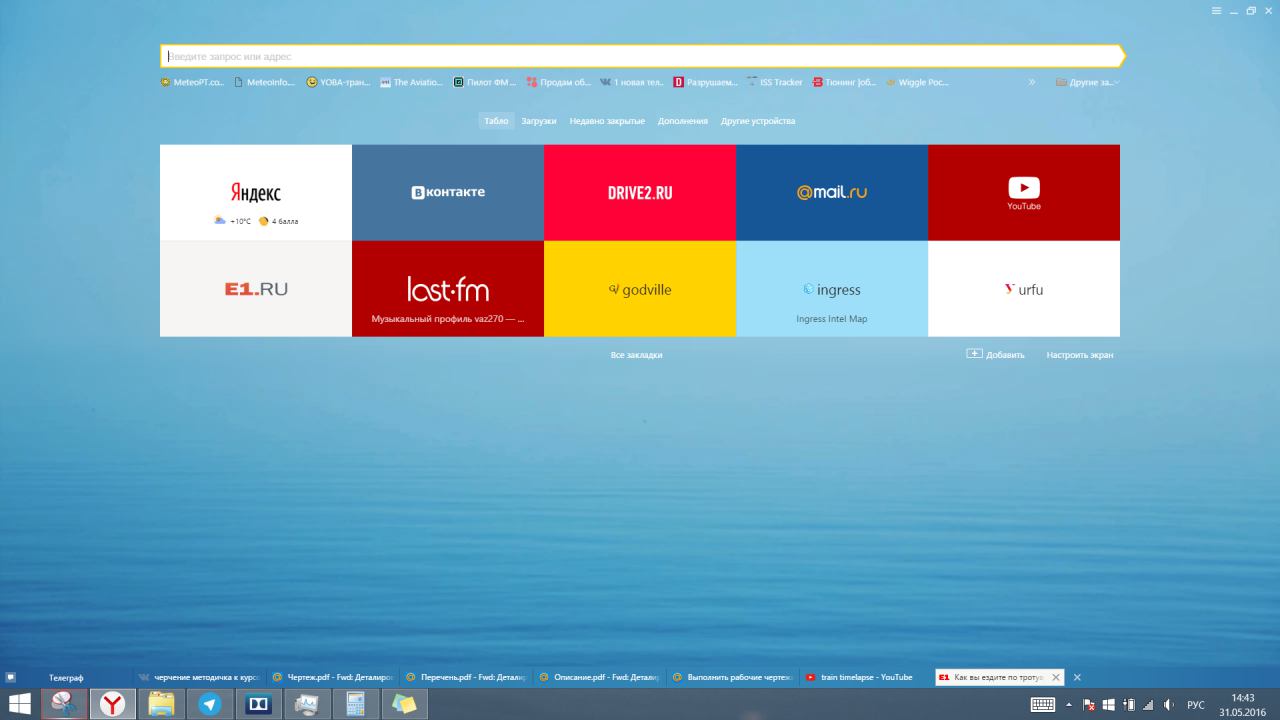Open Telegram from the taskbar

click(210, 704)
